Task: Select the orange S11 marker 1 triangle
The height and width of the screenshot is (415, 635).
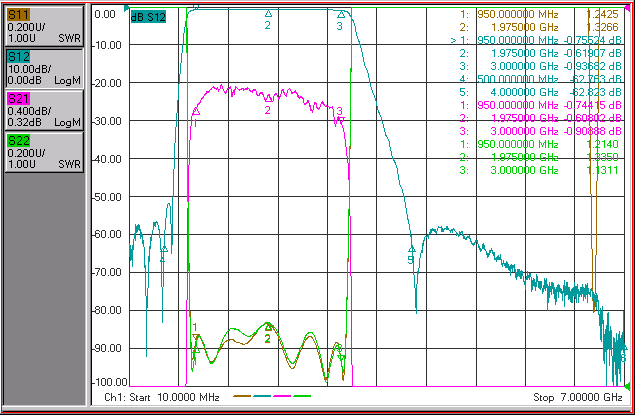Action: tap(196, 337)
